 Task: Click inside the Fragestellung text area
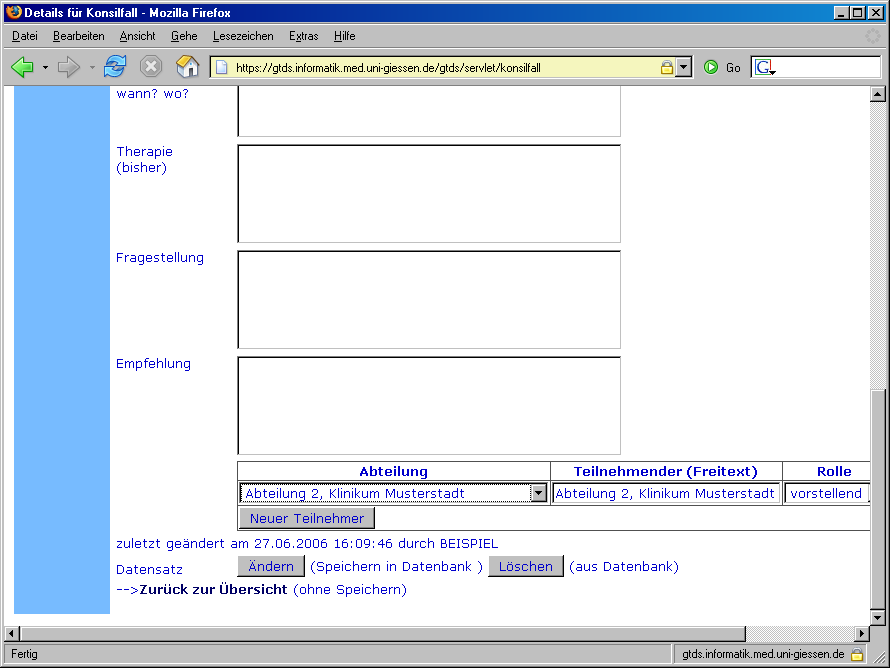click(x=428, y=299)
